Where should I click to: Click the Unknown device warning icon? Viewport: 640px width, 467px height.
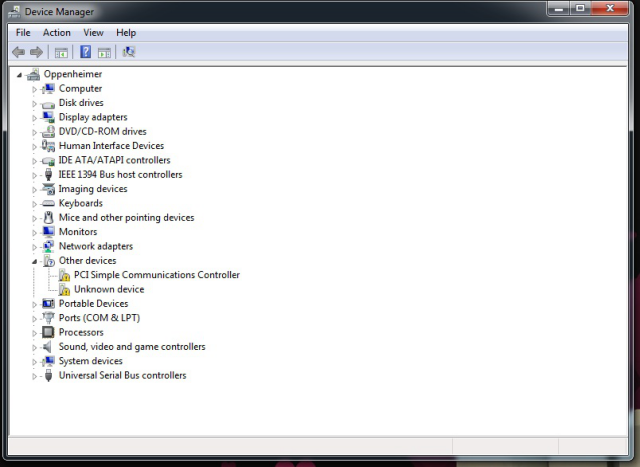(x=64, y=289)
